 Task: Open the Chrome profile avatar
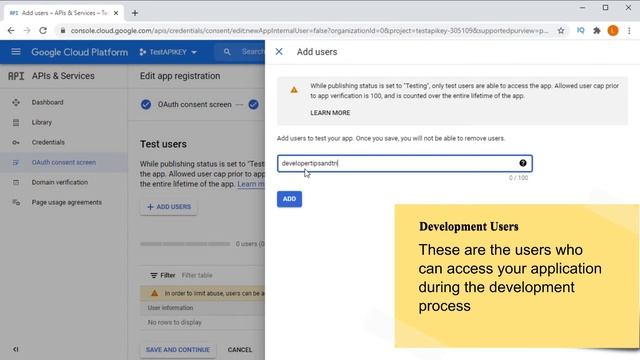coord(613,31)
